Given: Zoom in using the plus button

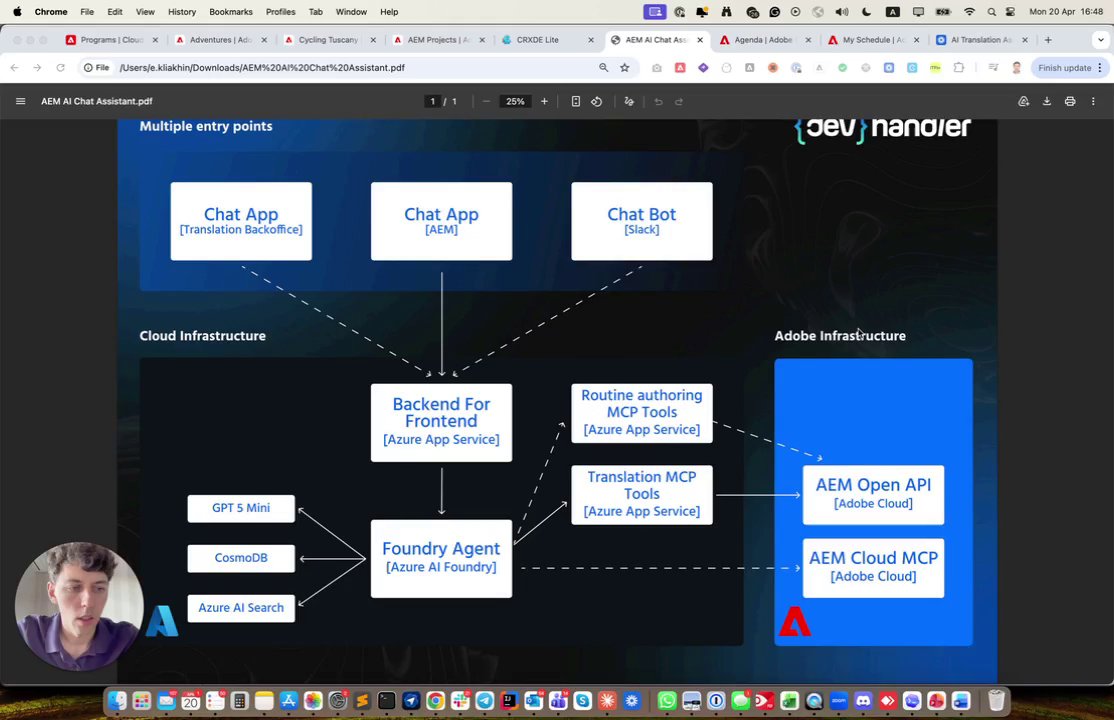Looking at the screenshot, I should (544, 101).
